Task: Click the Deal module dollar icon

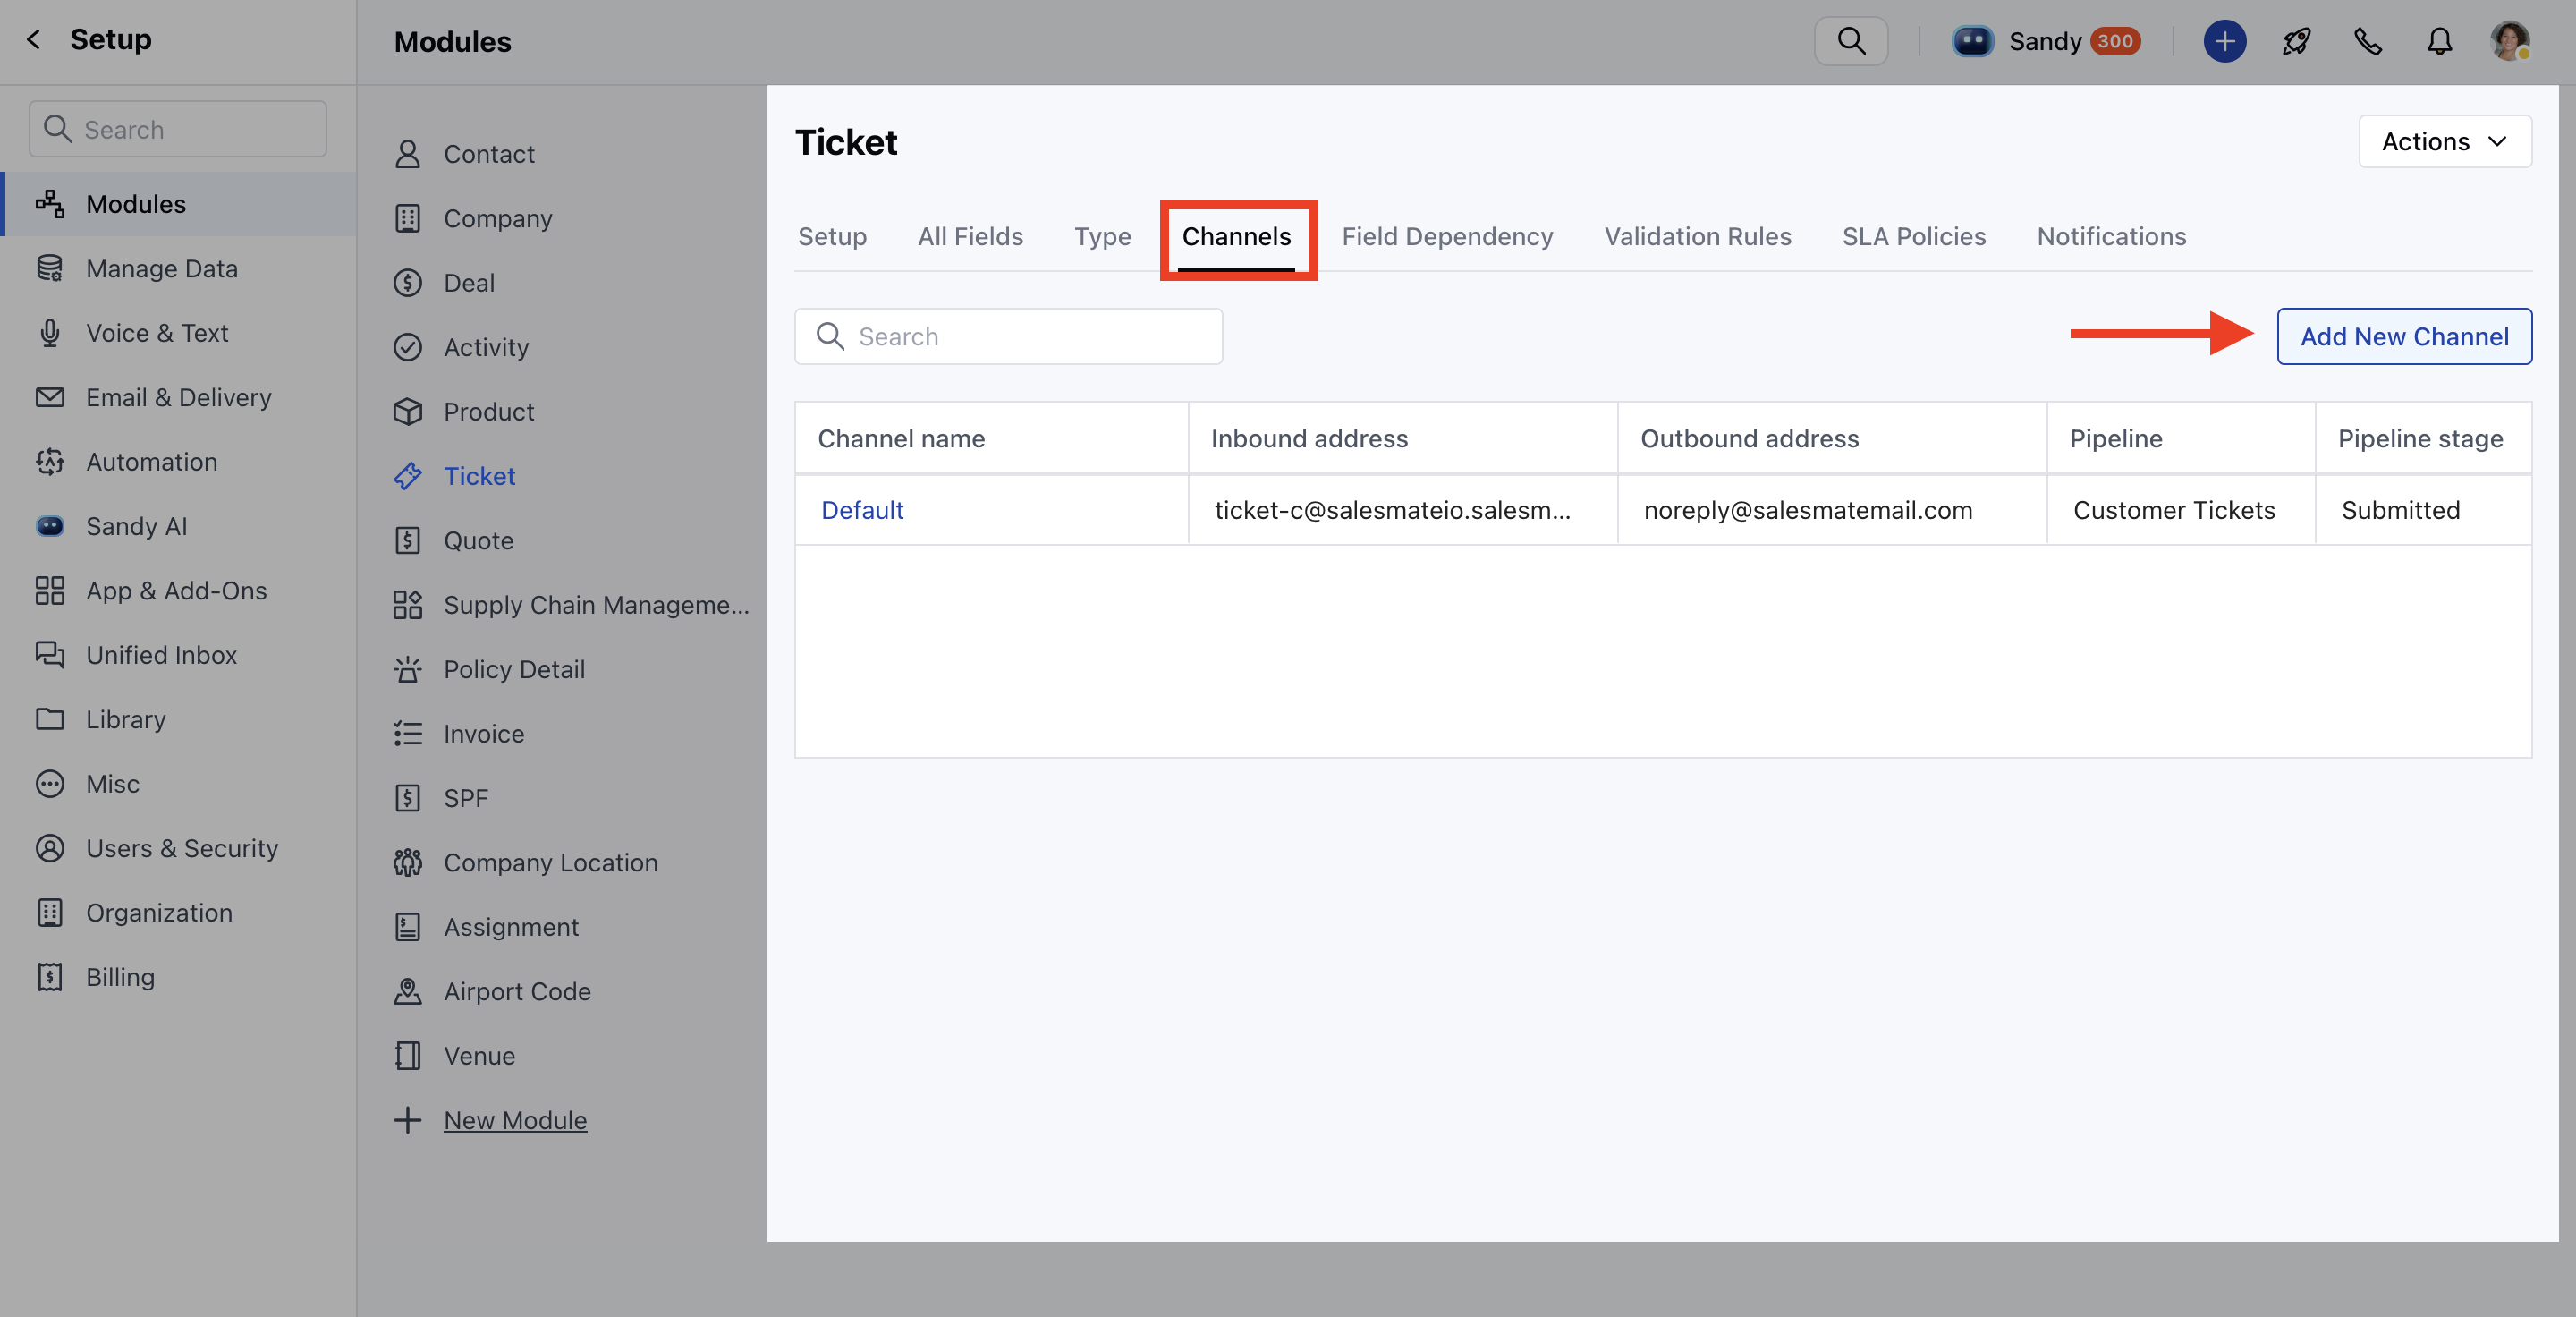Action: (x=408, y=283)
